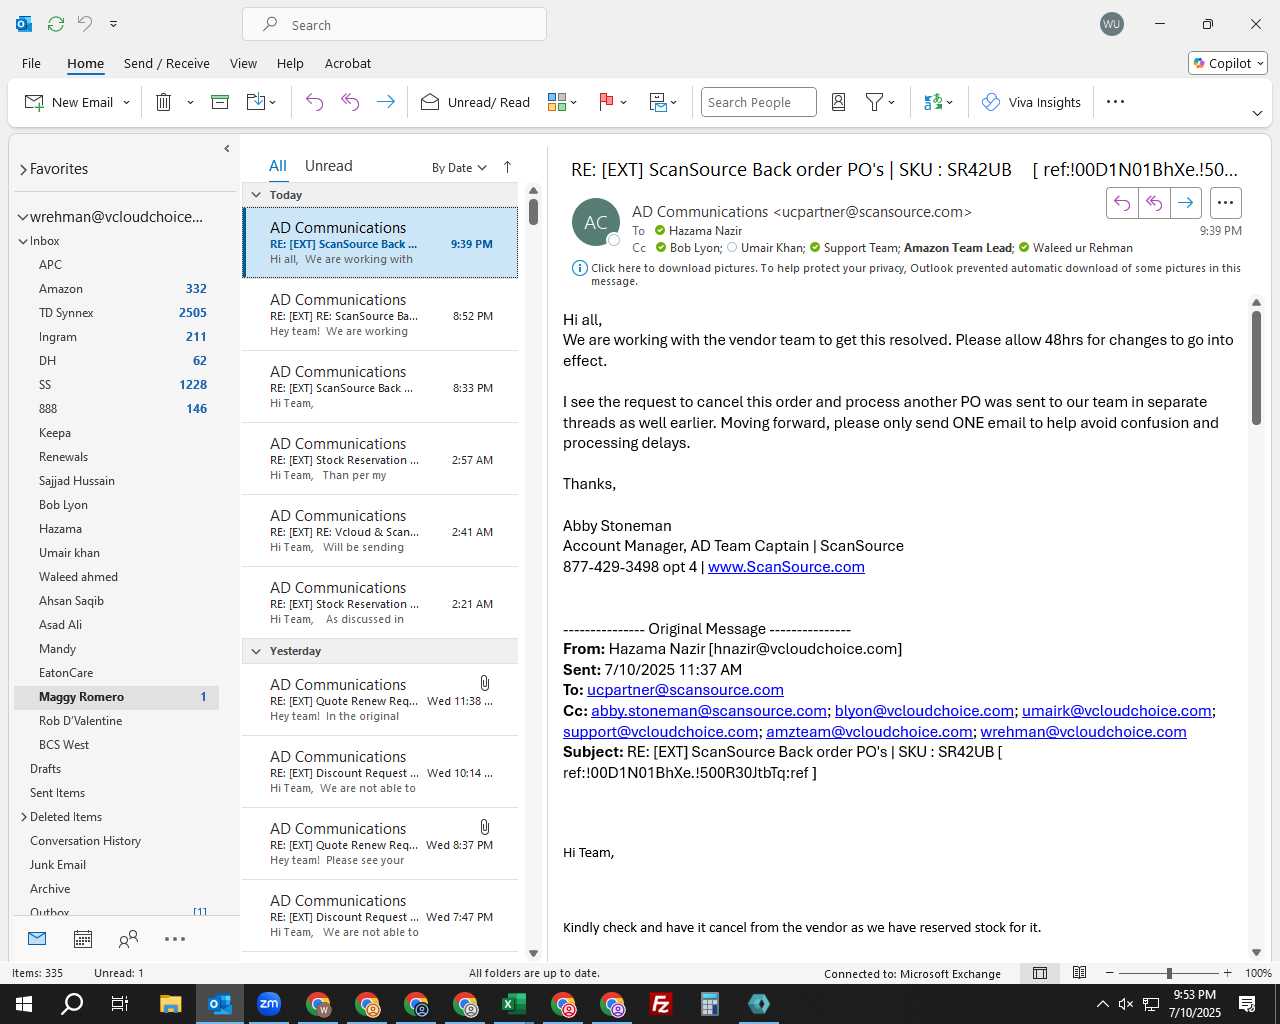Expand the Favorites section
This screenshot has width=1280, height=1024.
[23, 169]
